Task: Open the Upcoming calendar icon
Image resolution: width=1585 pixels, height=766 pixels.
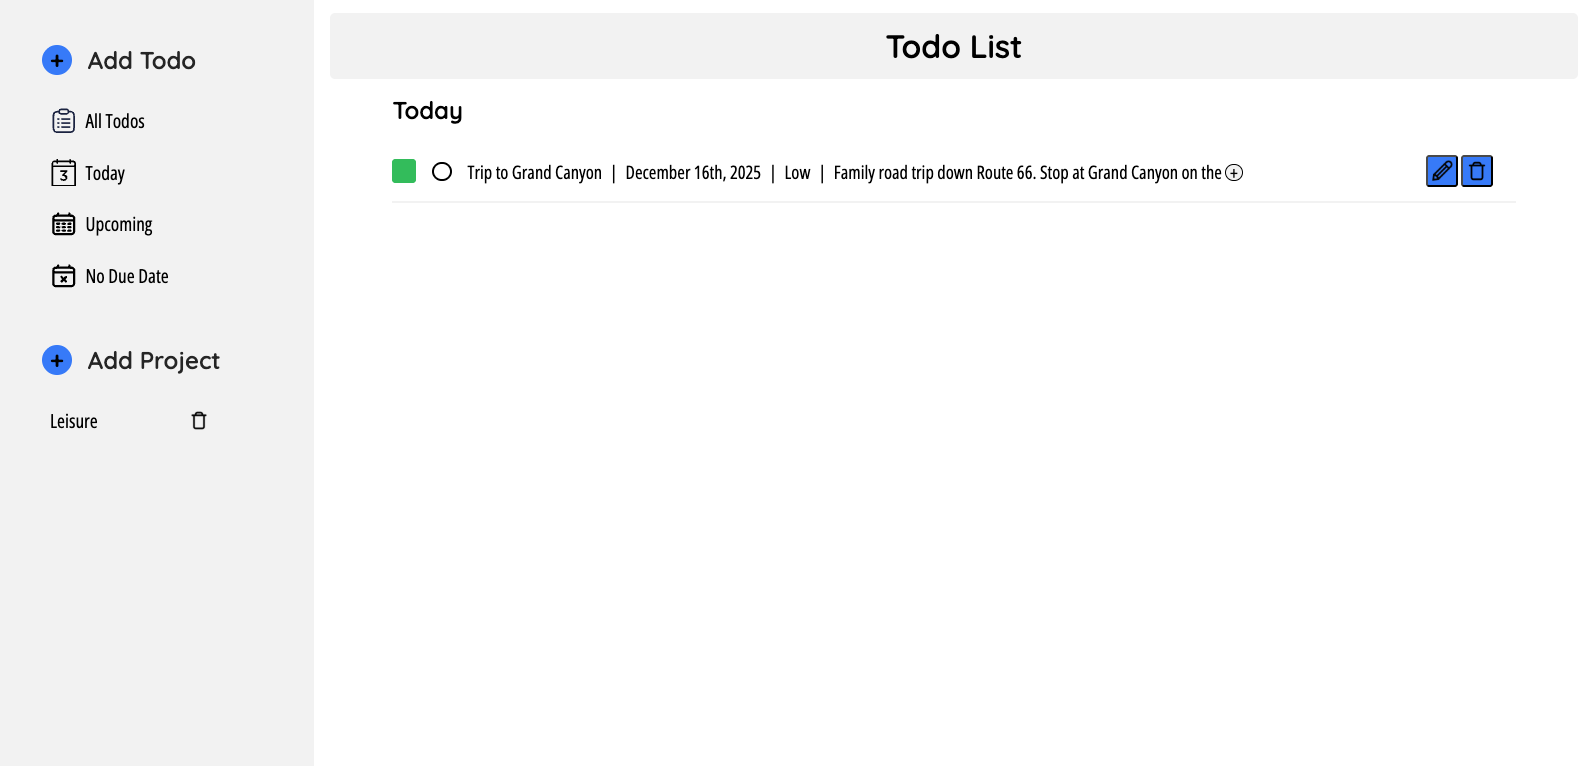Action: tap(63, 224)
